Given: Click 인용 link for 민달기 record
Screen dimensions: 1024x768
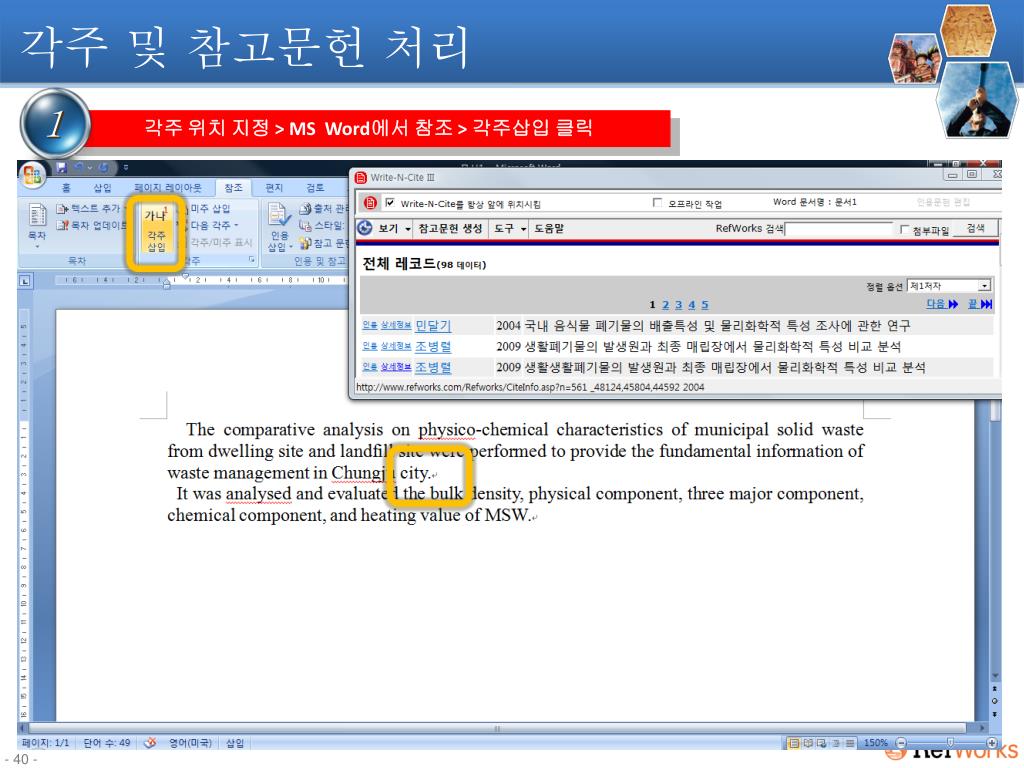Looking at the screenshot, I should [370, 325].
